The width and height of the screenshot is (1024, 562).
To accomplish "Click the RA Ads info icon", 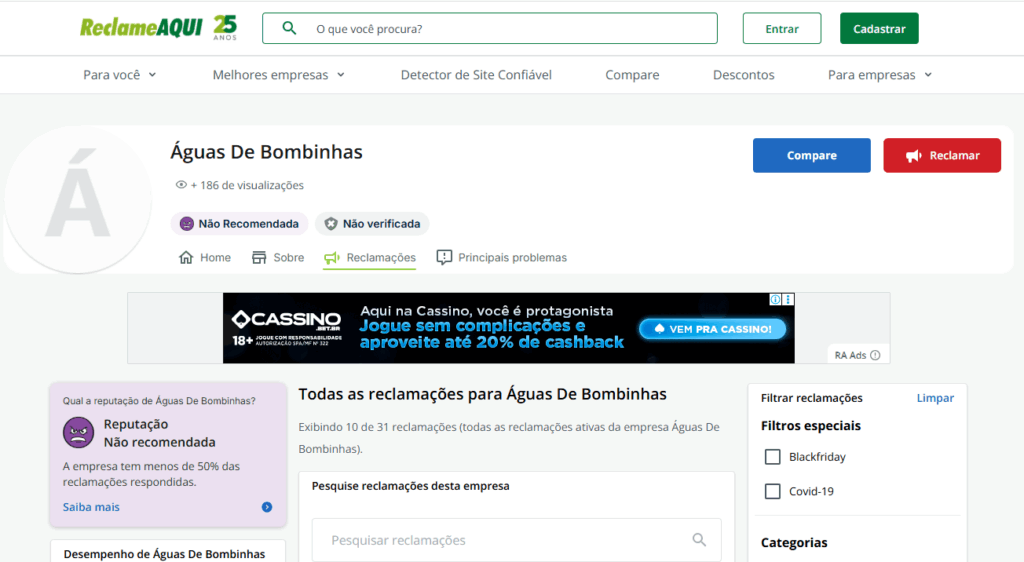I will tap(875, 355).
